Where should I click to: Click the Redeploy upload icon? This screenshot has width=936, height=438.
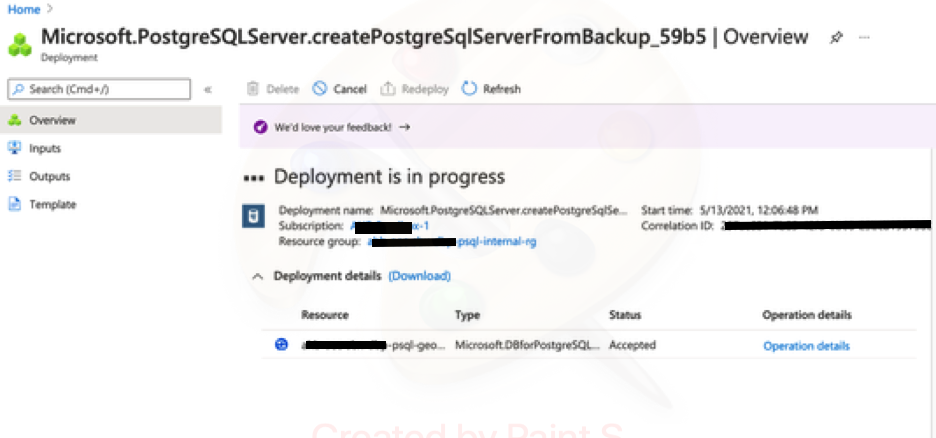[x=388, y=89]
